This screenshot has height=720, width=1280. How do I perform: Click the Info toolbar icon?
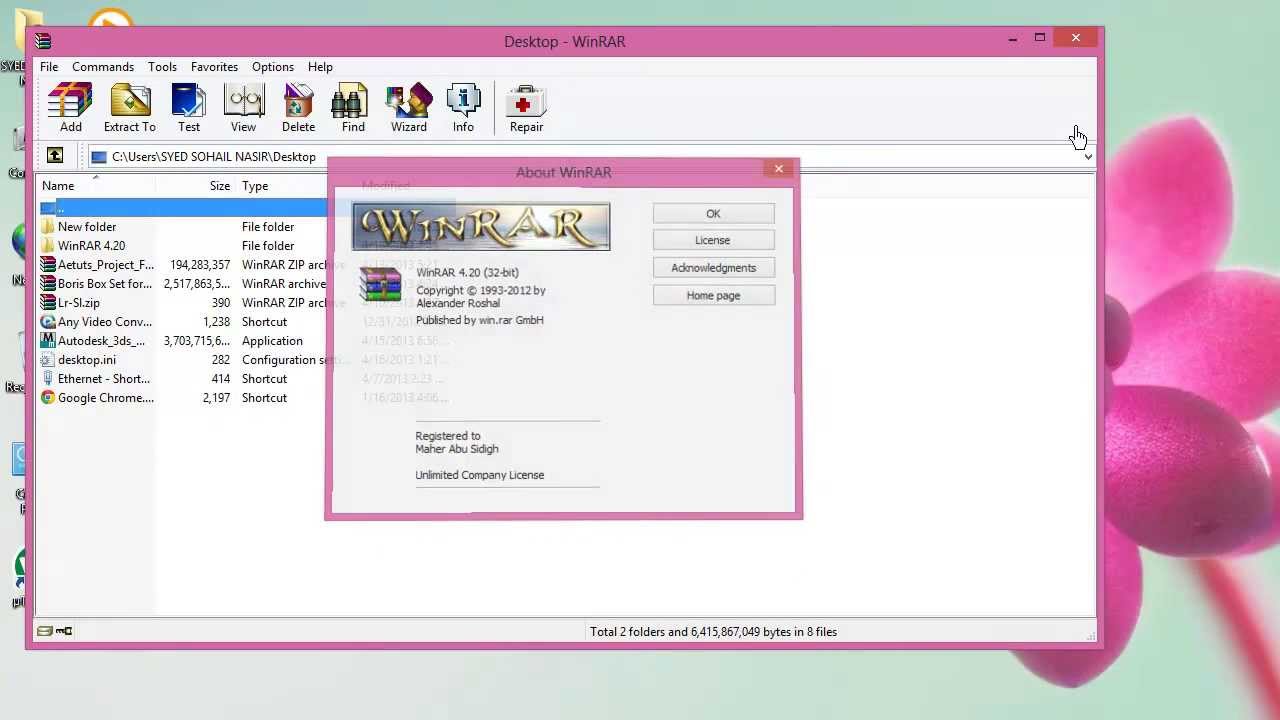(x=463, y=108)
